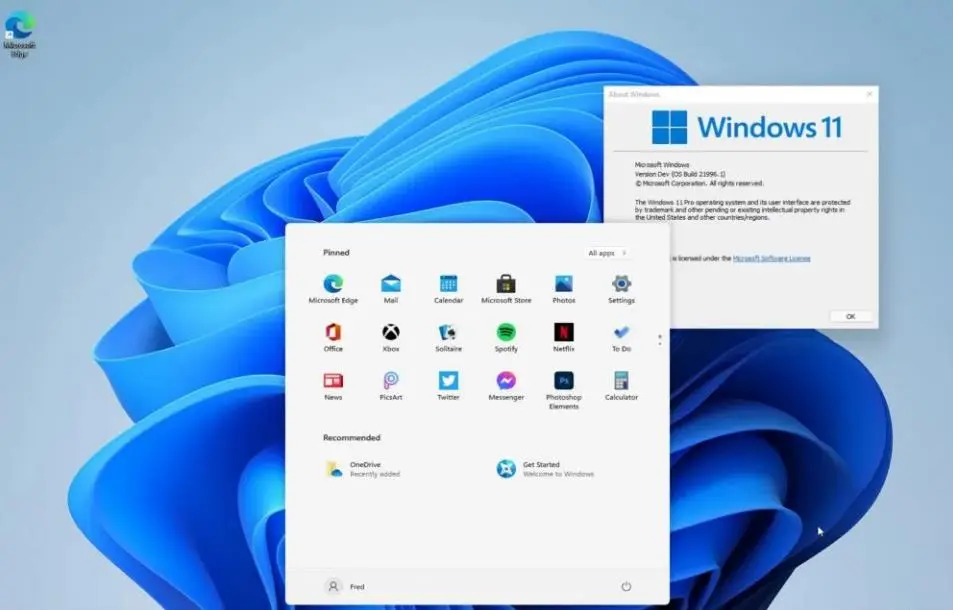Launch Messenger
This screenshot has width=953, height=610.
pyautogui.click(x=506, y=386)
